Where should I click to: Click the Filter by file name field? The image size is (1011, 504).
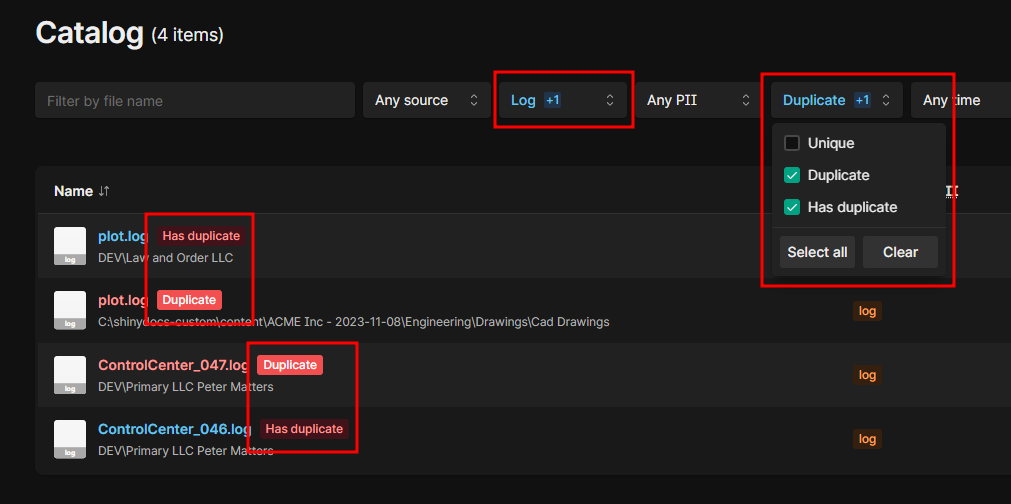tap(195, 101)
